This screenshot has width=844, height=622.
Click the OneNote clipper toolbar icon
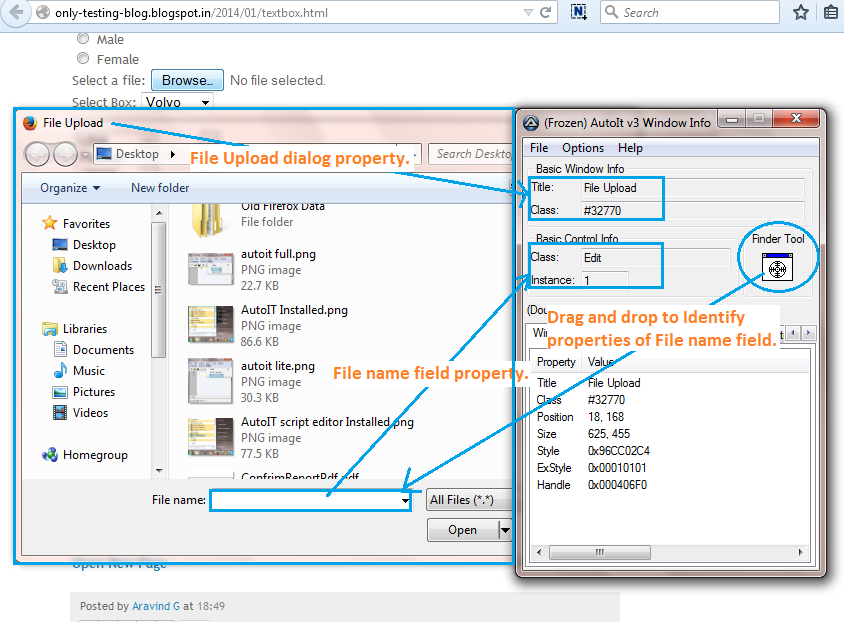(x=579, y=12)
